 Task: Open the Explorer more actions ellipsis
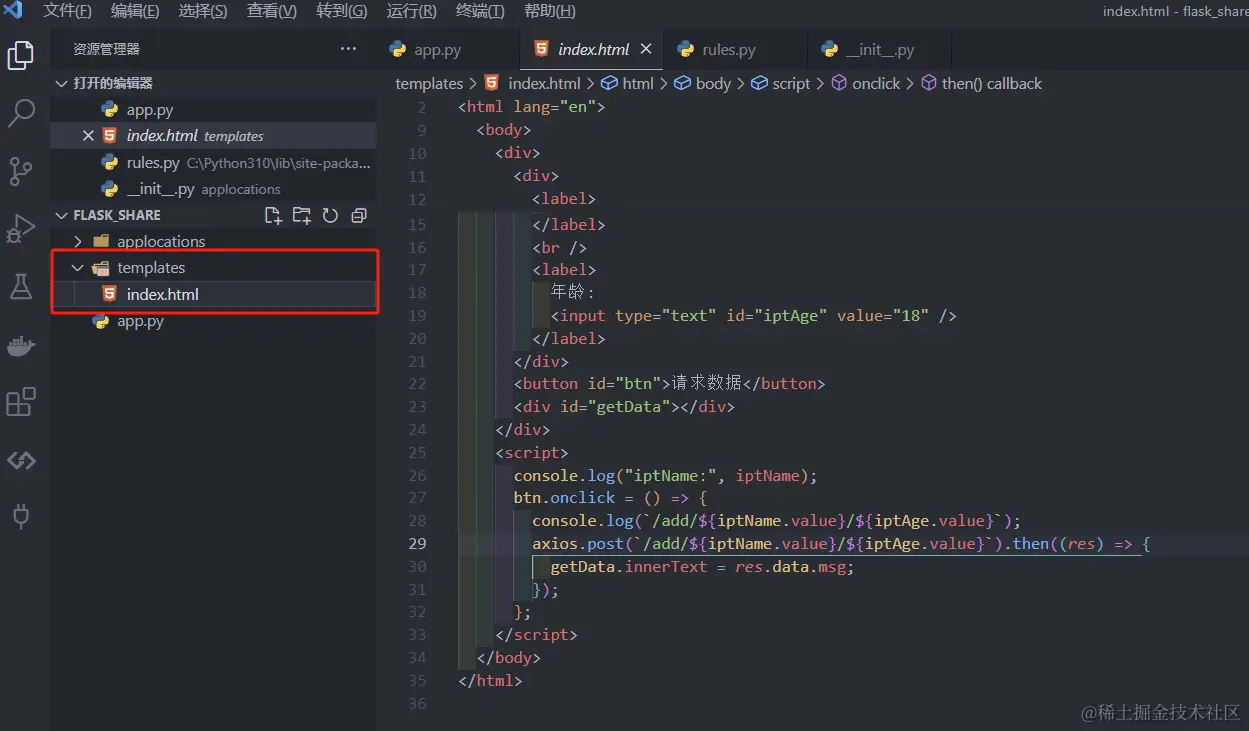[x=348, y=49]
